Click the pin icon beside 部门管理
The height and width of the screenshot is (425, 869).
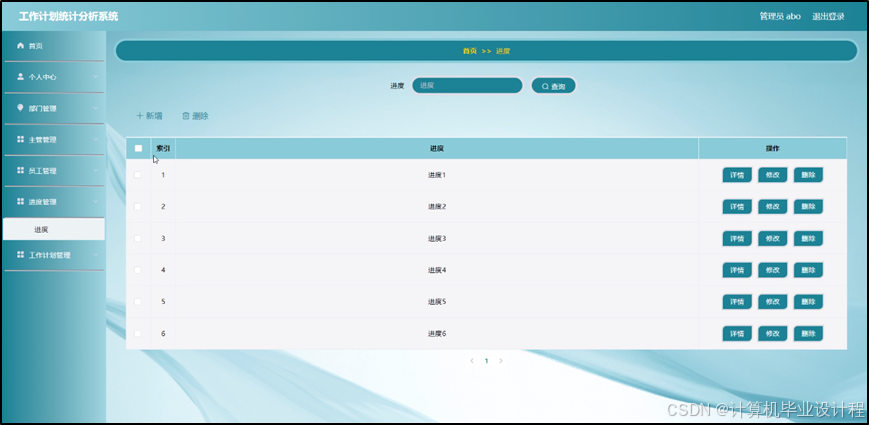pos(21,107)
